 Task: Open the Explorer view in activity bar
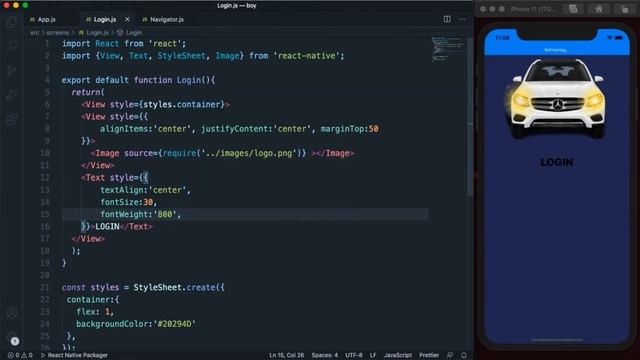[11, 22]
